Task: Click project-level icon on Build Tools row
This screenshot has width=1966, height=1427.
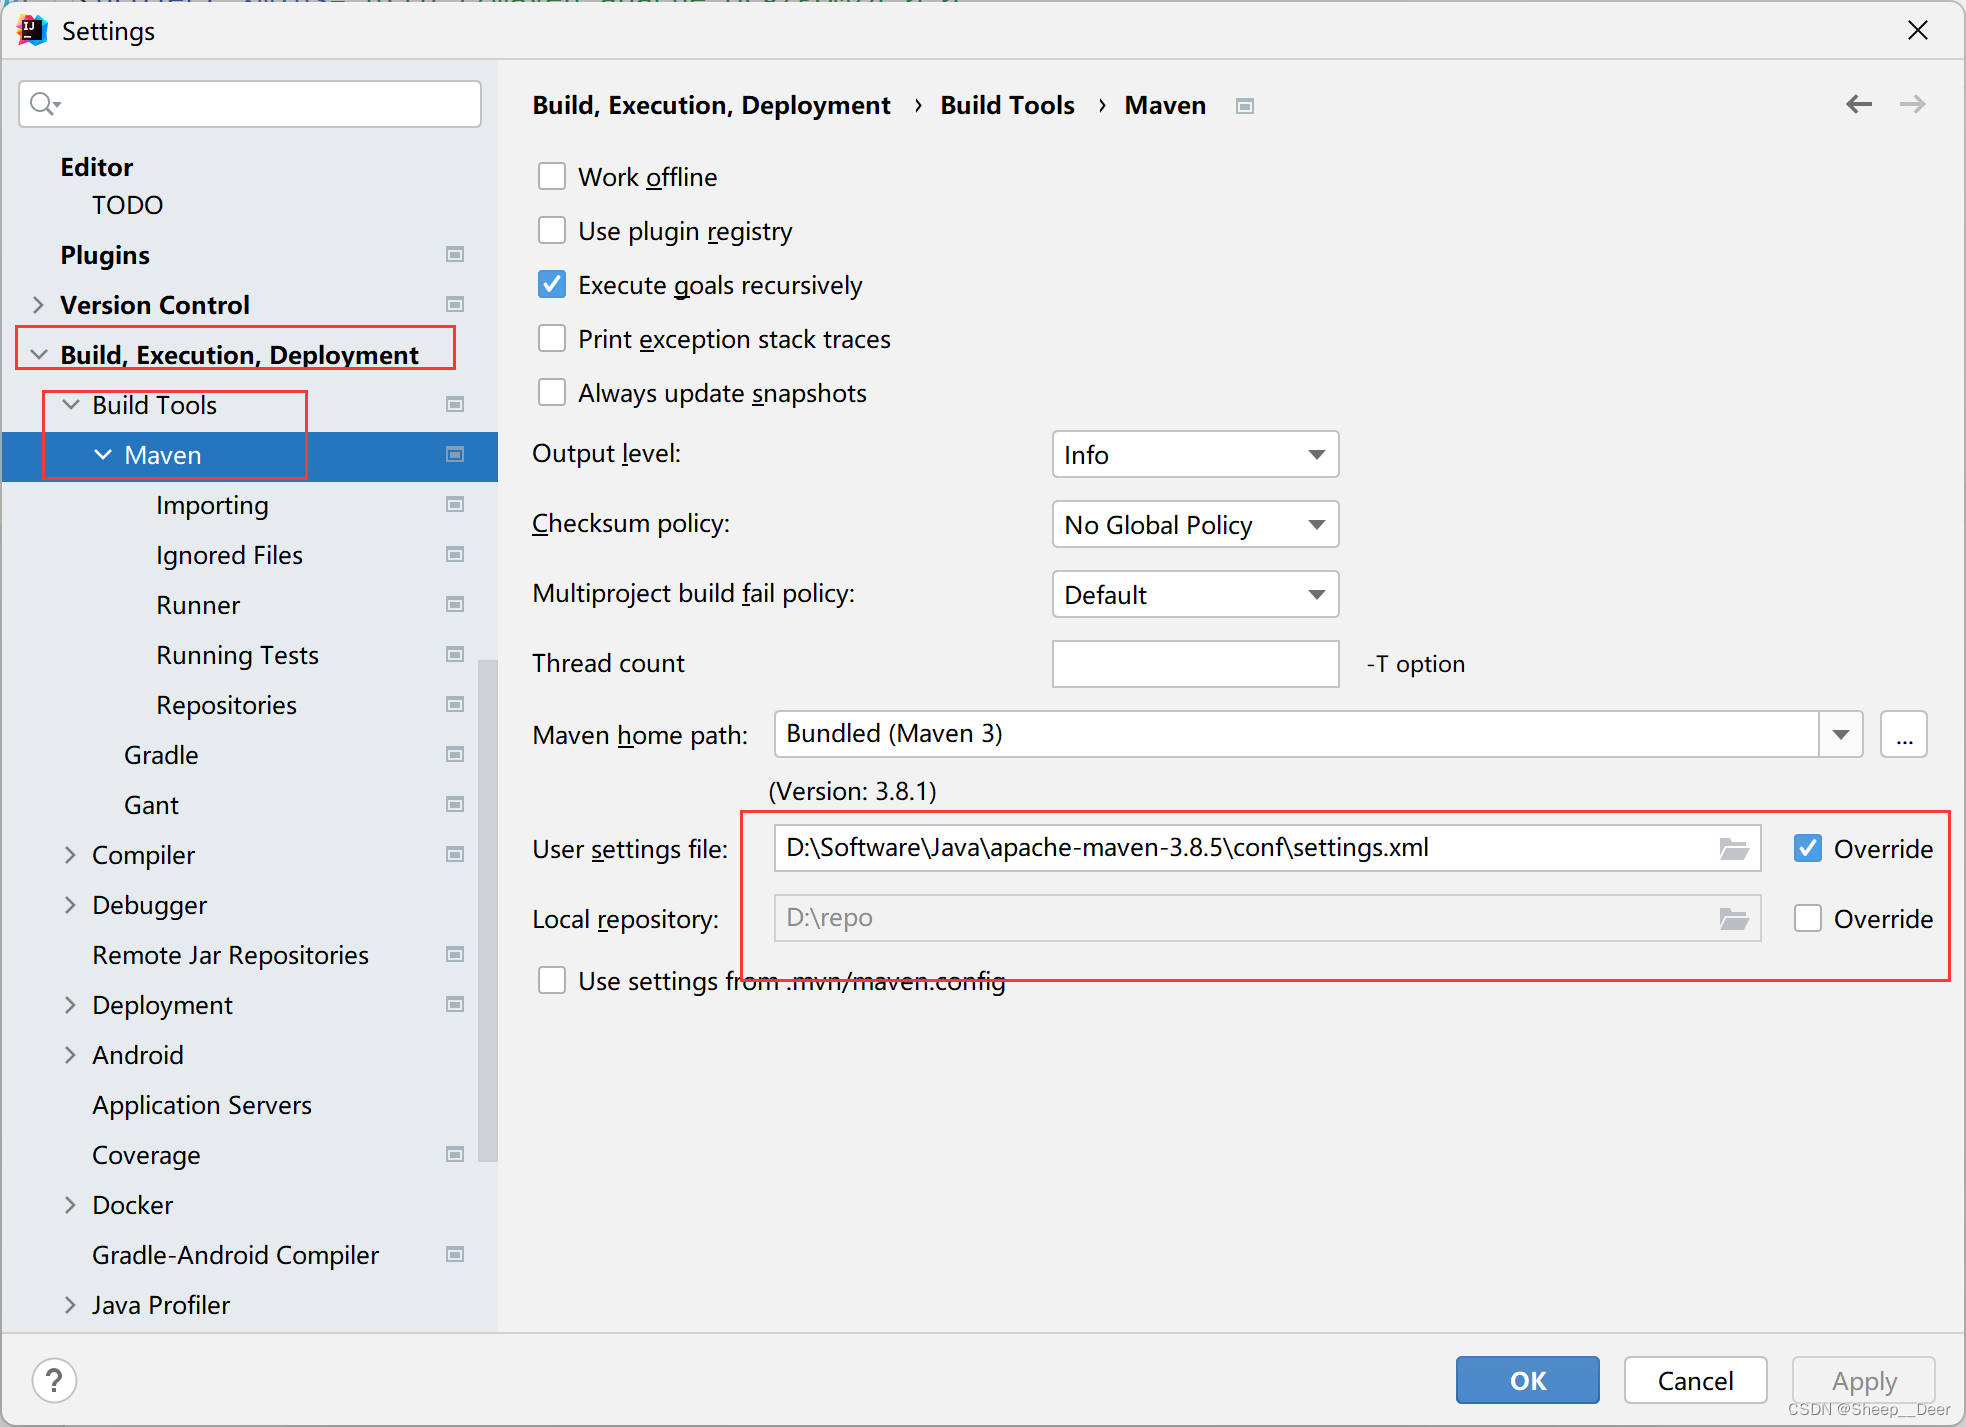Action: (455, 404)
